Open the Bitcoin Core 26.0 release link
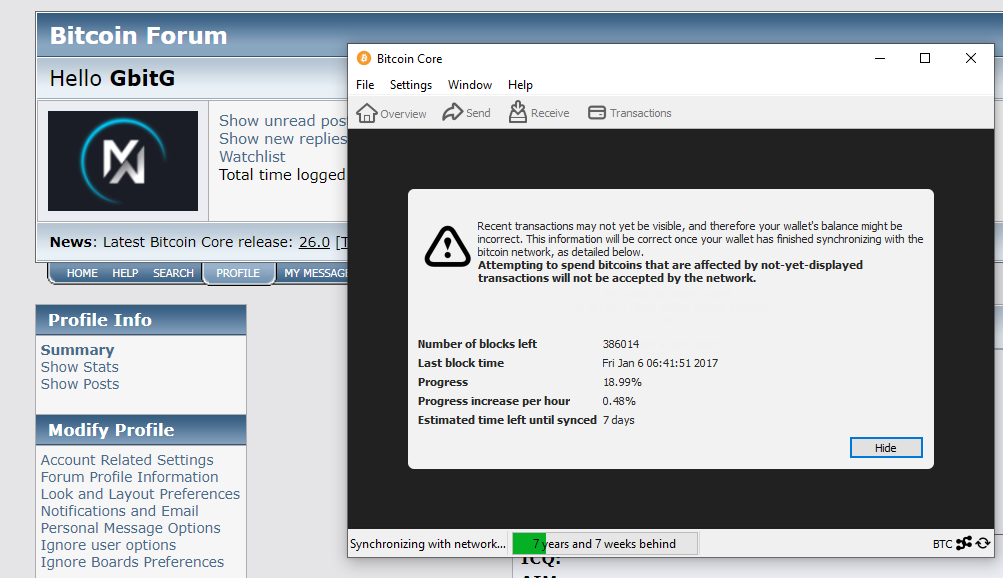Image resolution: width=1003 pixels, height=578 pixels. (x=314, y=242)
